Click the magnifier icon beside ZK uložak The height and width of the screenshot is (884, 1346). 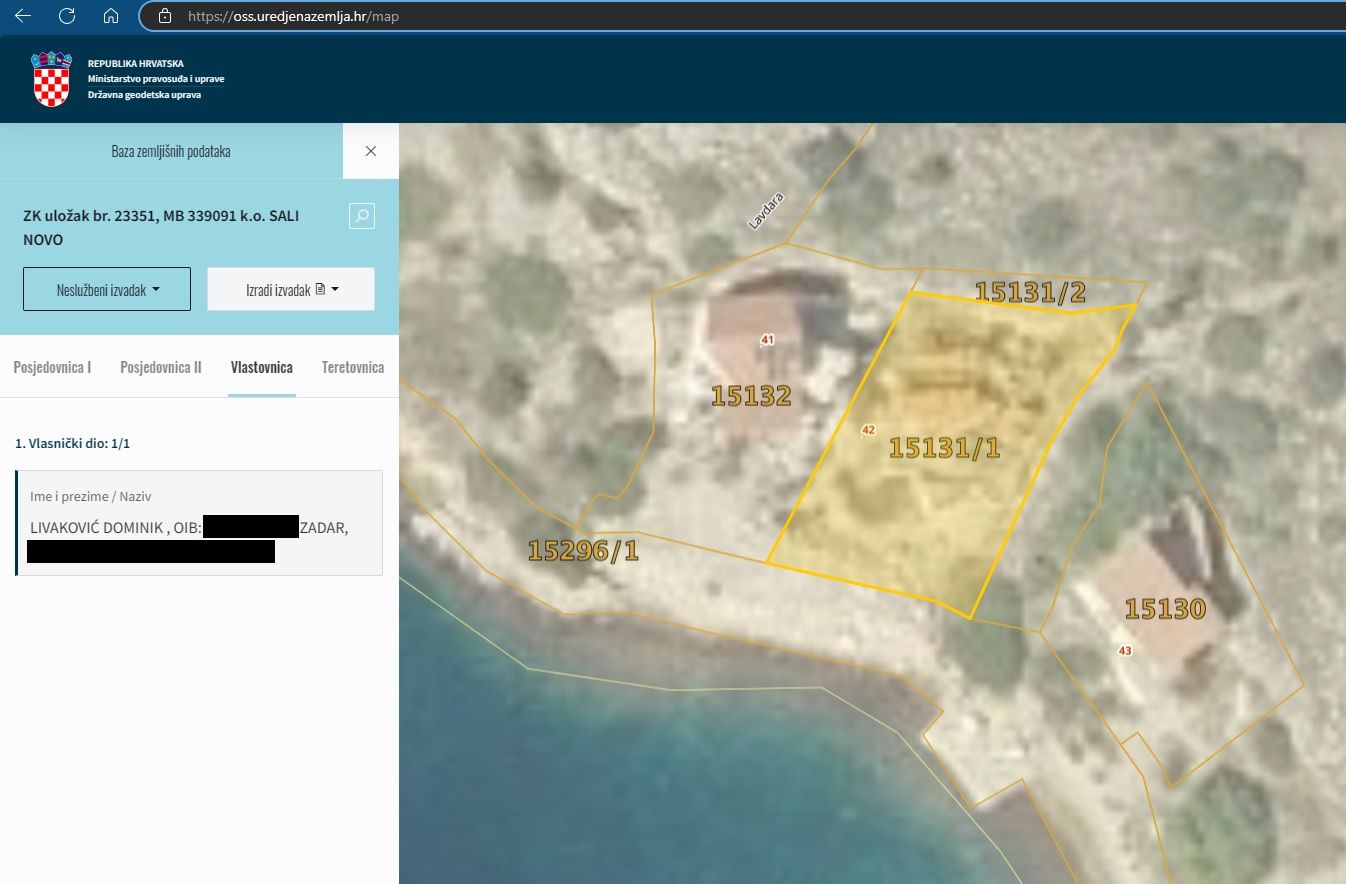(x=361, y=215)
